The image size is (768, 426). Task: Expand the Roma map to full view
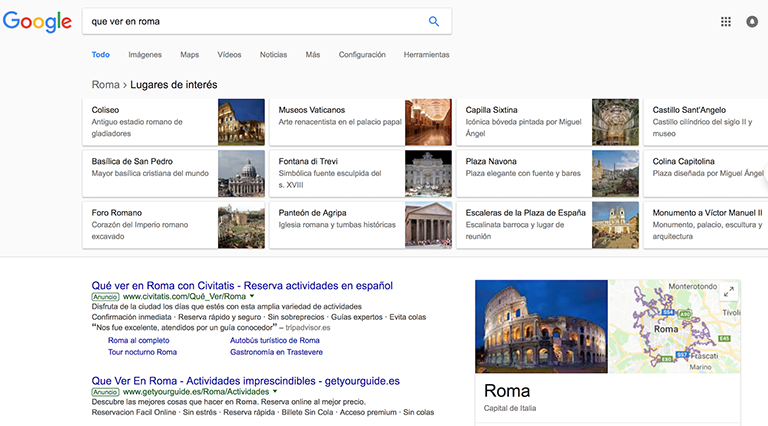(729, 291)
